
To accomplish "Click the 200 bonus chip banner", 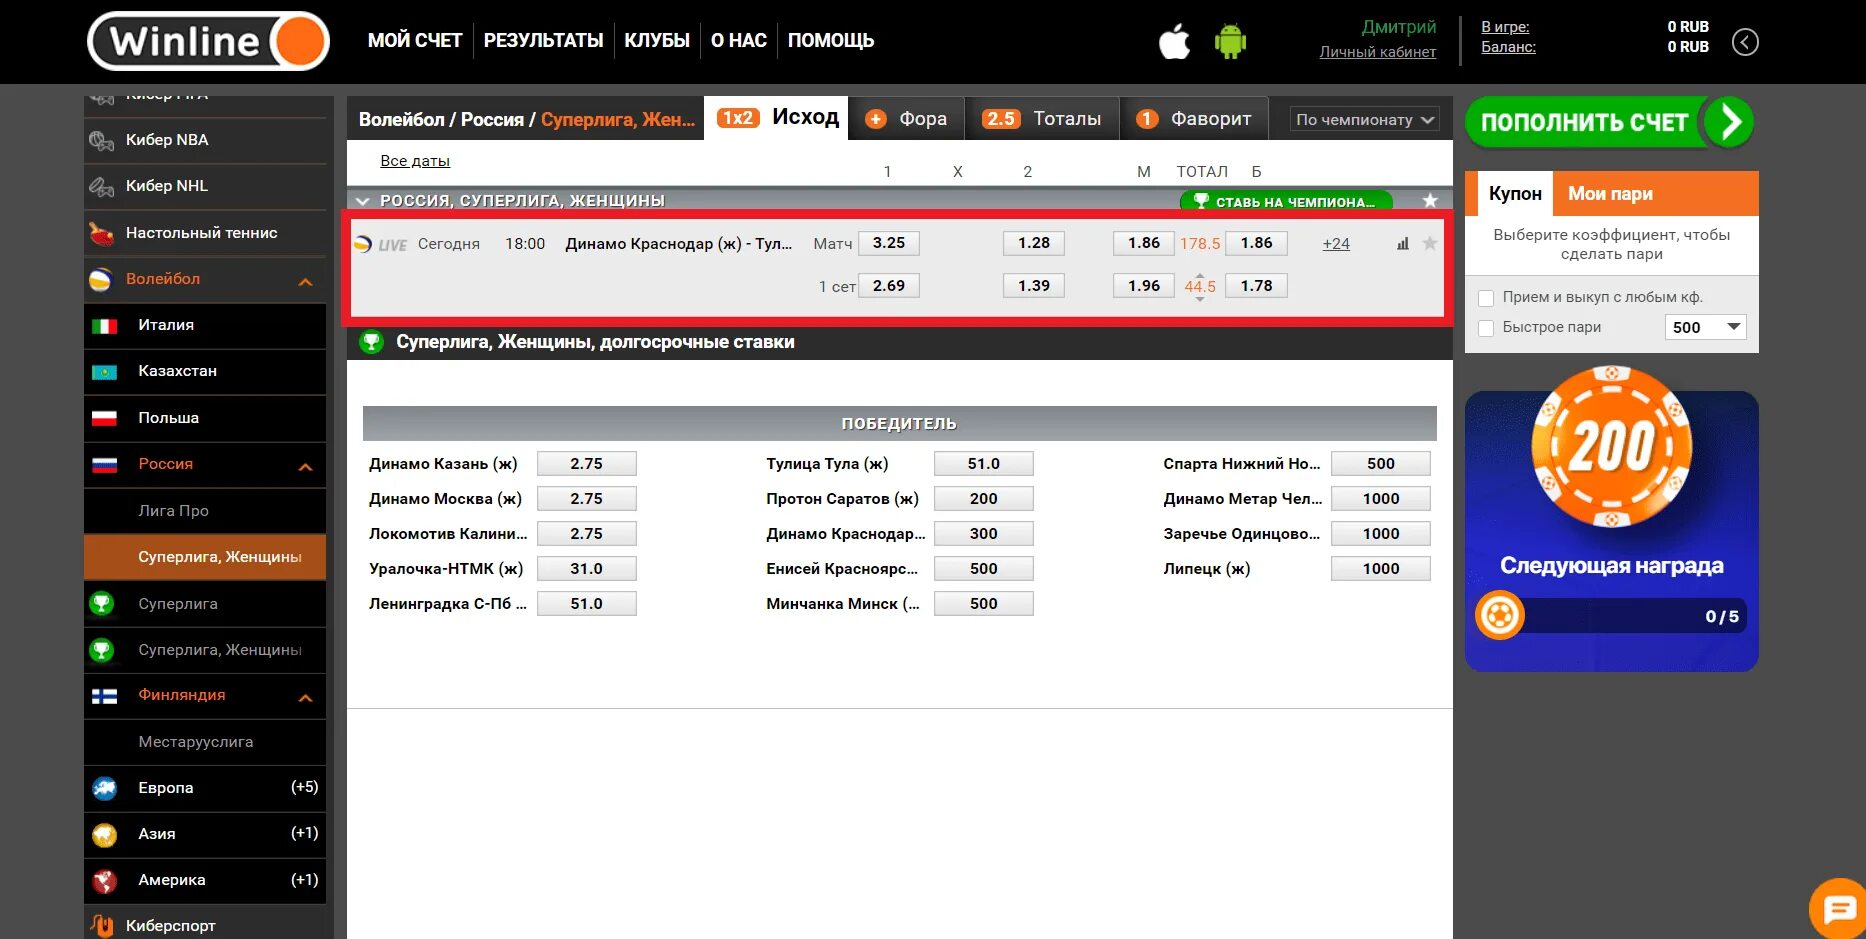I will point(1611,446).
